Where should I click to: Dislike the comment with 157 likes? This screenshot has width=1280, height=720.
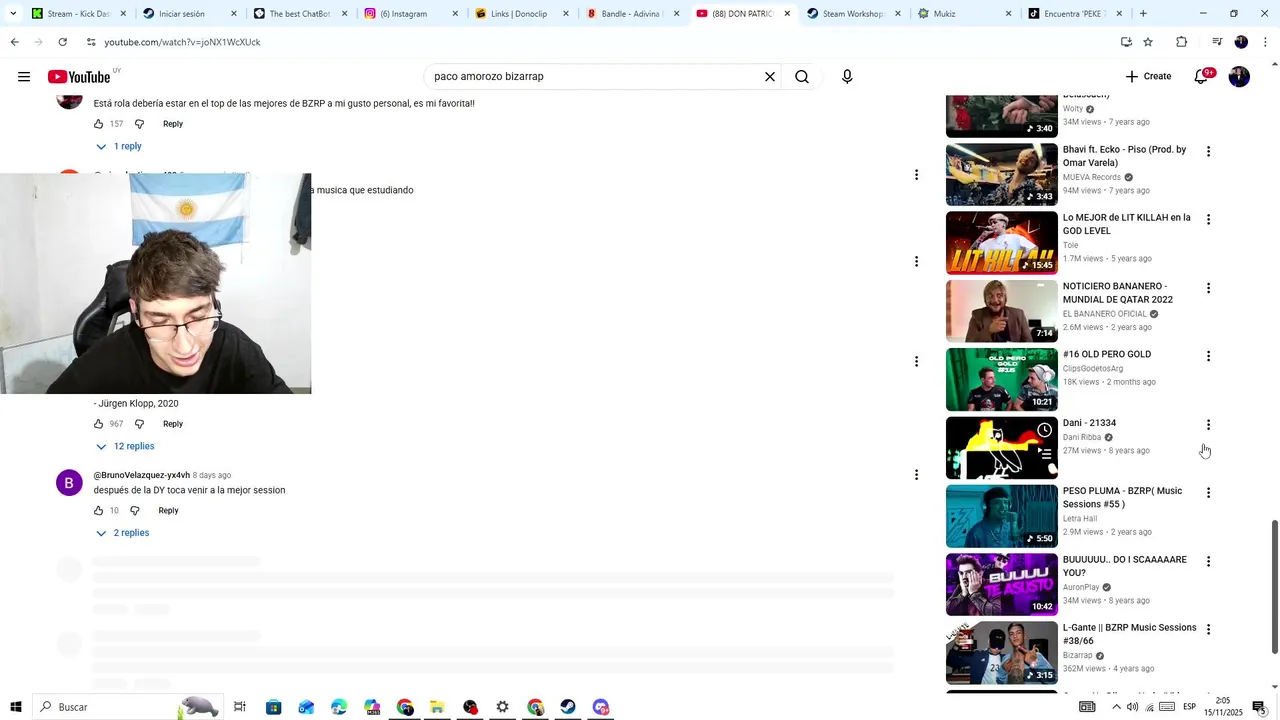(139, 124)
